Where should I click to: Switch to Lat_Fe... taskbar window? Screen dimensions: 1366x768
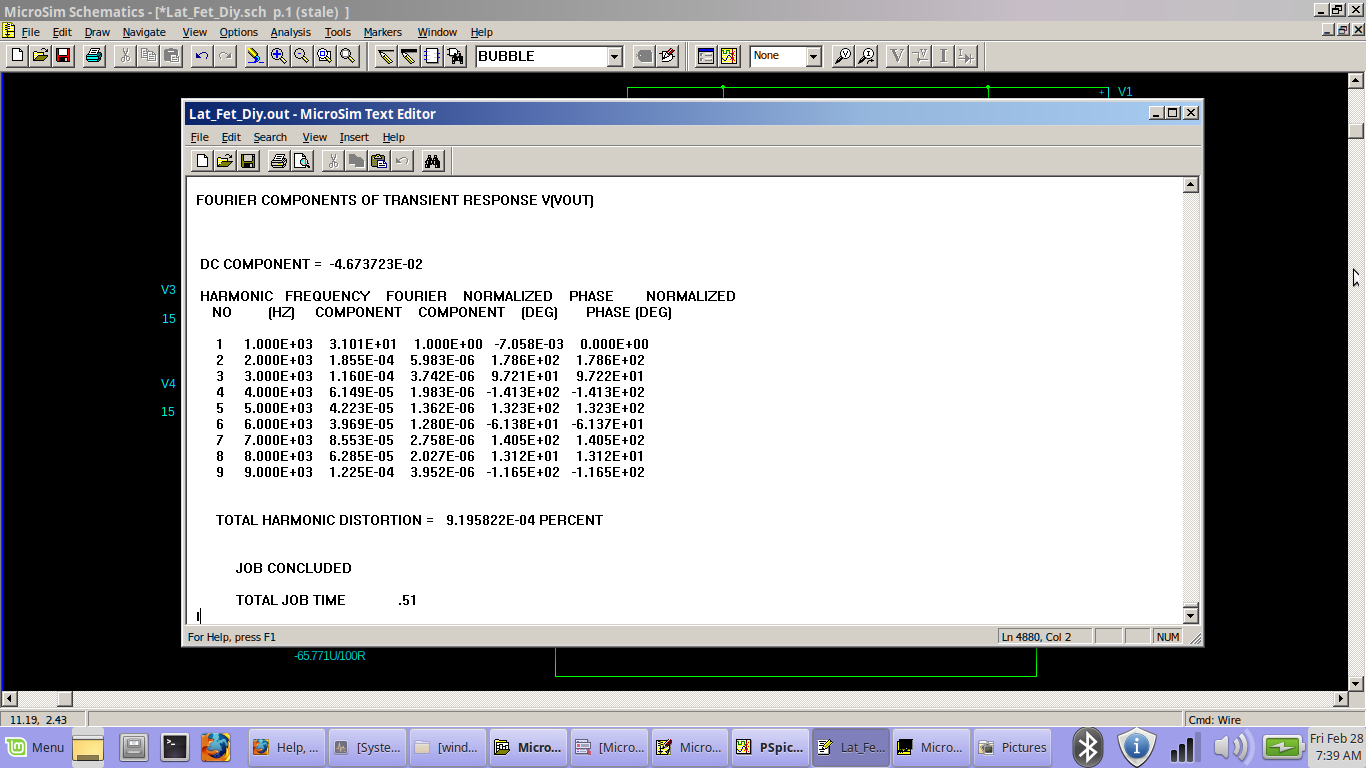[x=850, y=747]
